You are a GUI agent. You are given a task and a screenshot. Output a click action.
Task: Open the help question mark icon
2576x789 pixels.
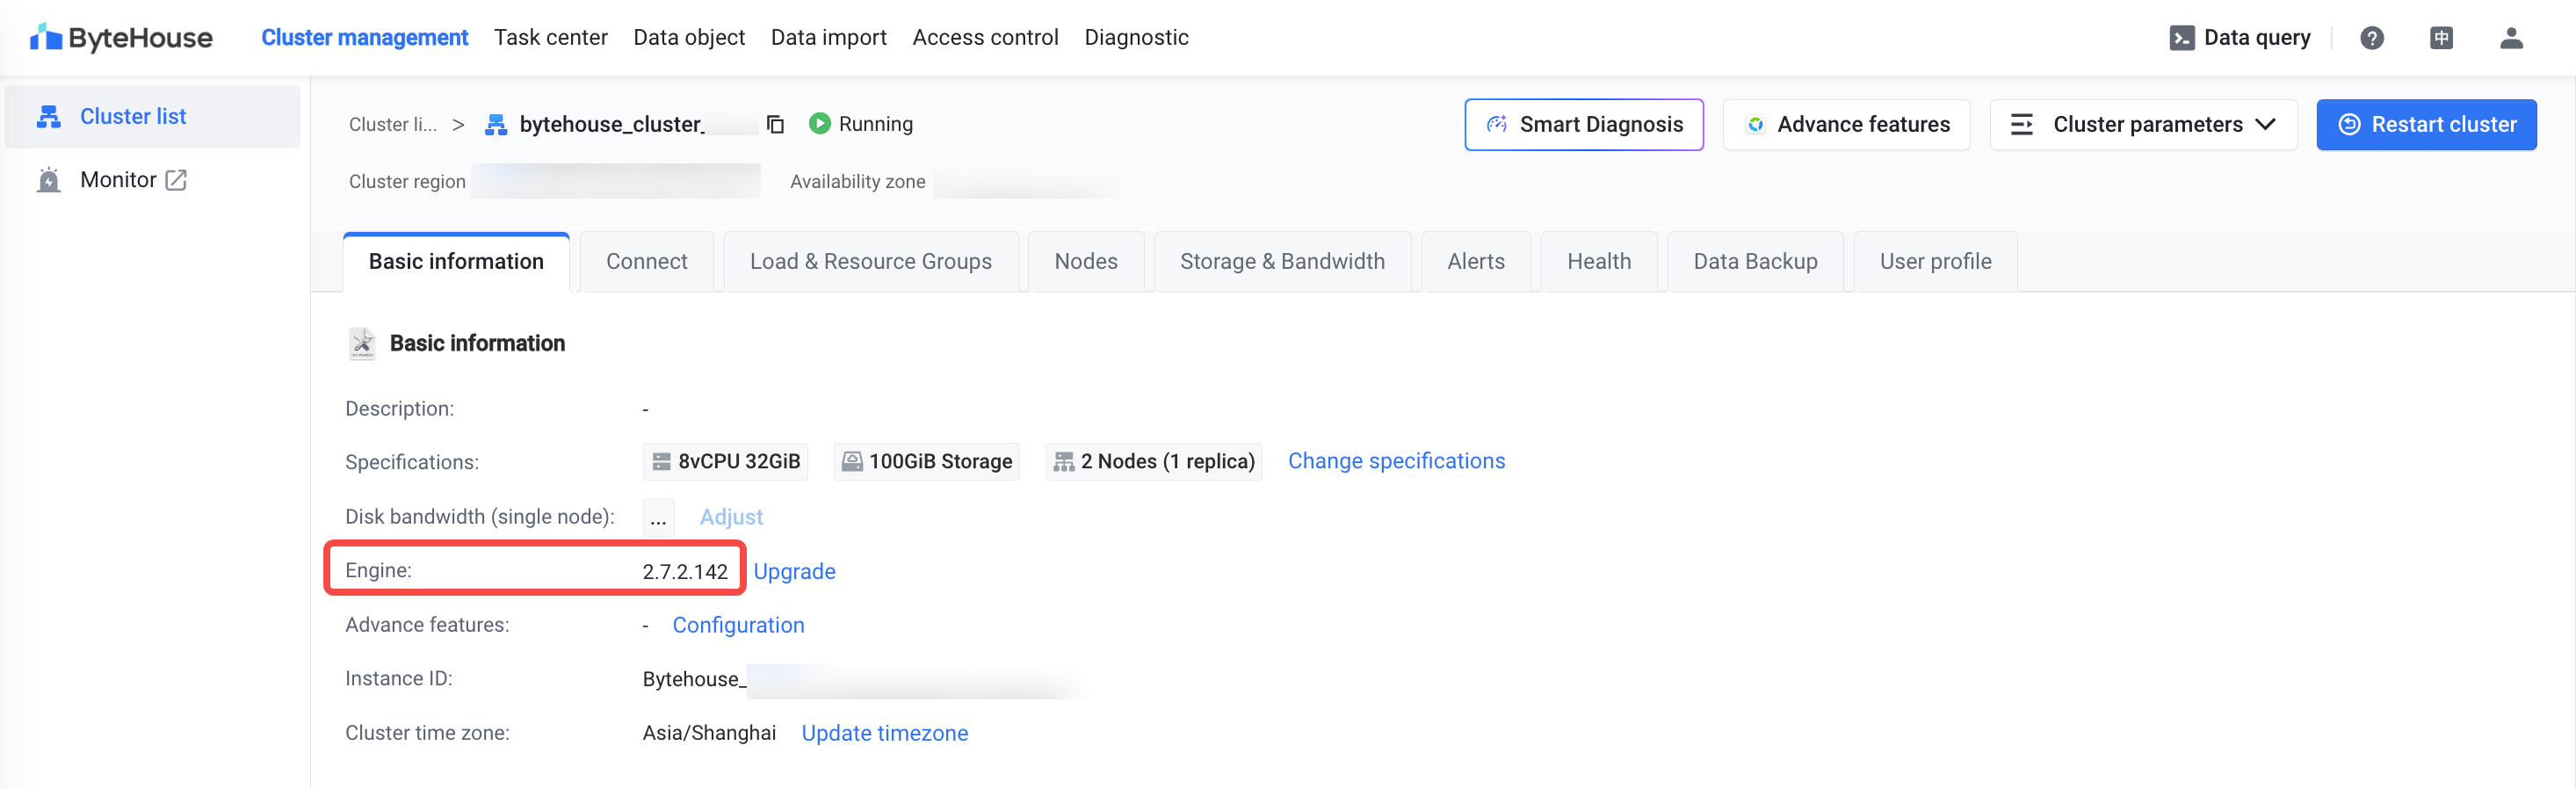[2371, 38]
